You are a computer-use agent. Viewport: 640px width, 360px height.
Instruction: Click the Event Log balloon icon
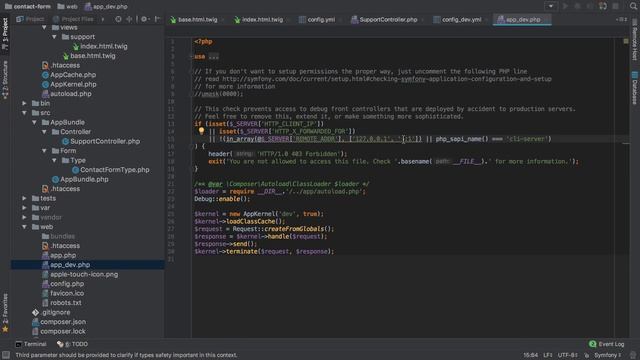click(x=593, y=344)
